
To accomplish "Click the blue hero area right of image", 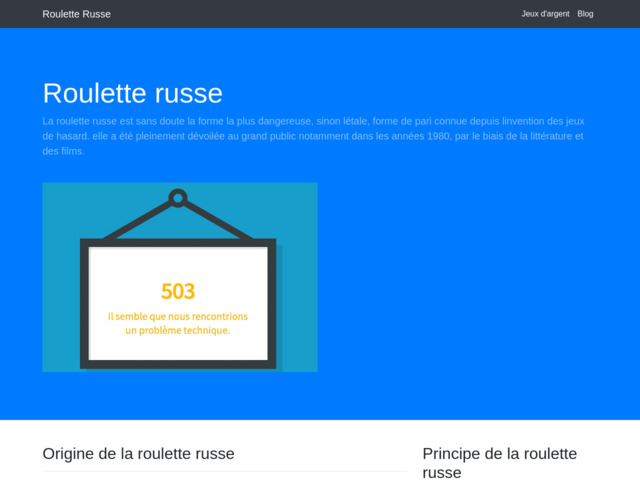I will pyautogui.click(x=470, y=280).
